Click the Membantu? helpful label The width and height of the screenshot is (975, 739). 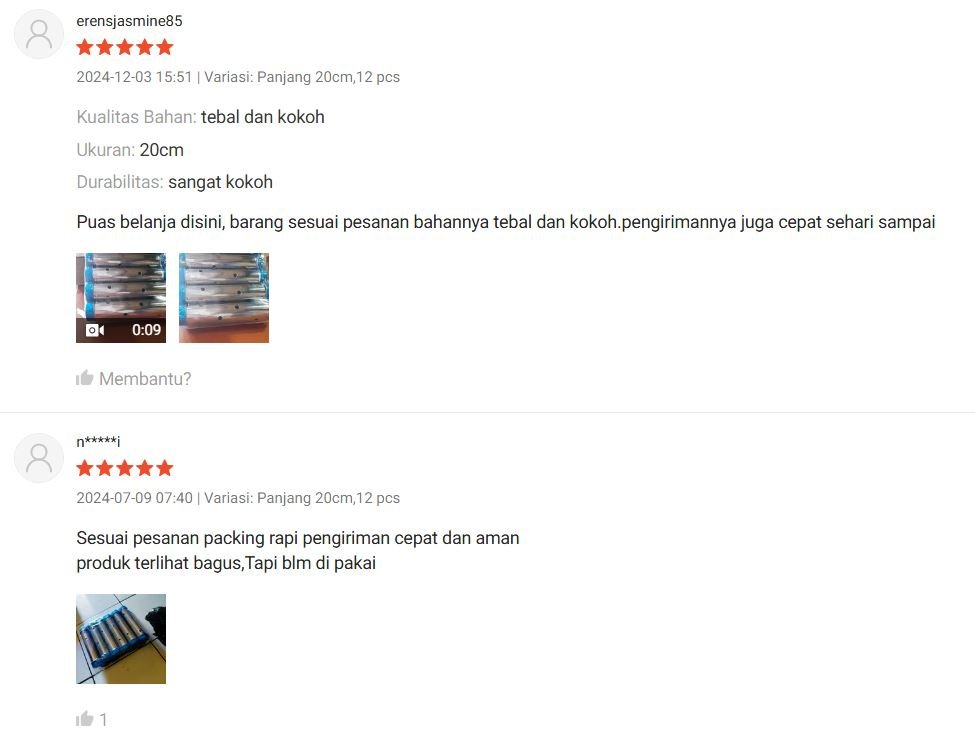[145, 379]
